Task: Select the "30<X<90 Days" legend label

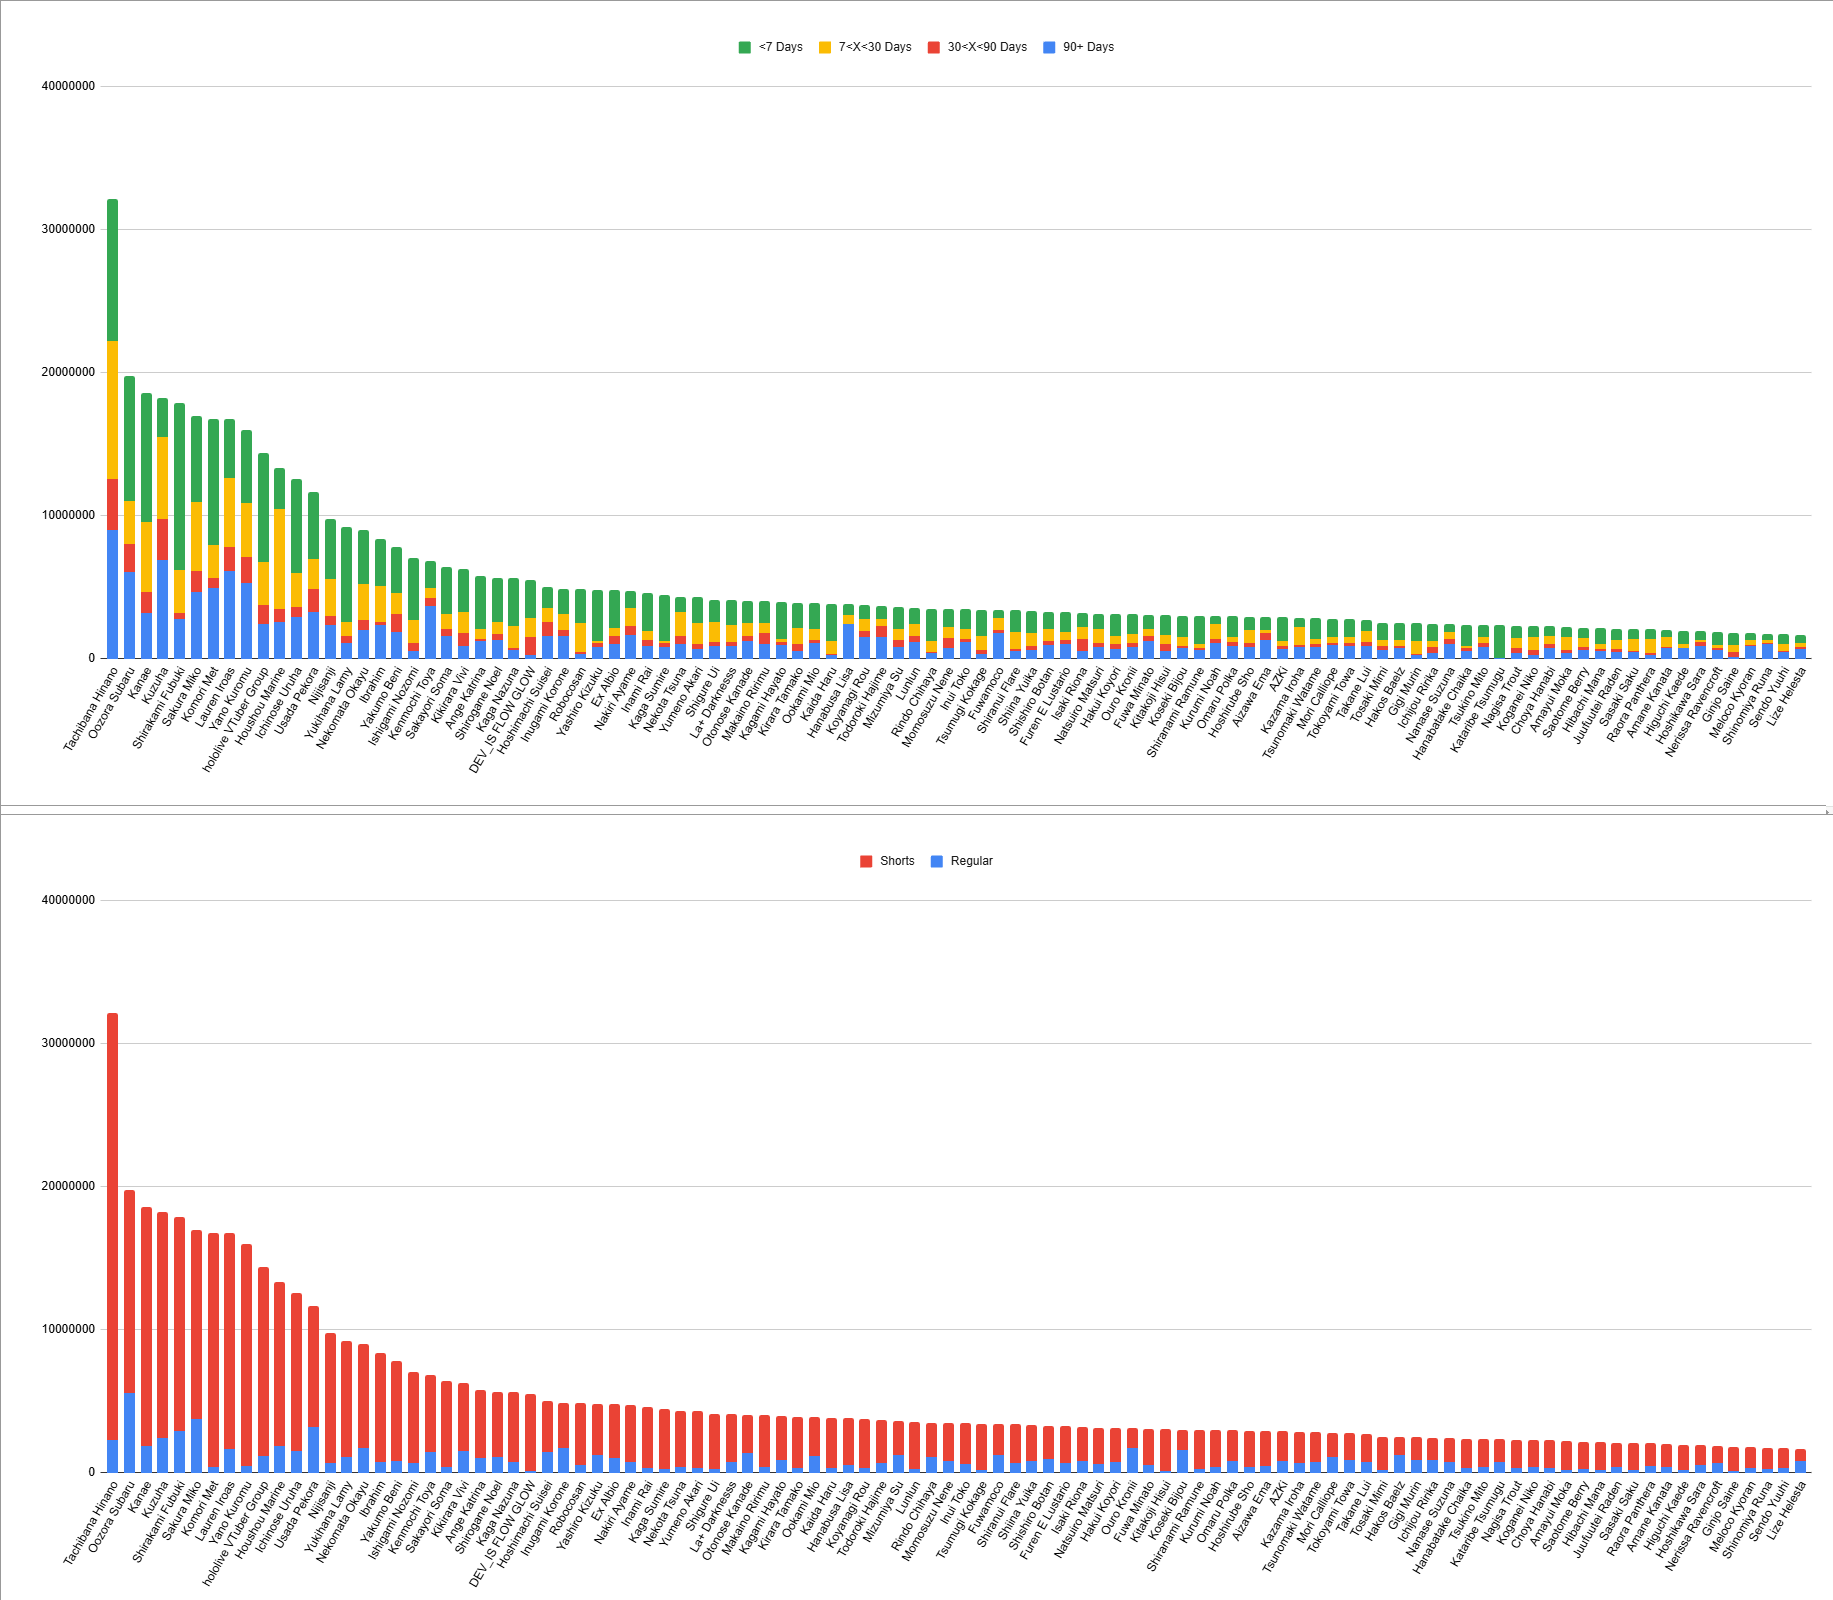Action: (x=987, y=47)
